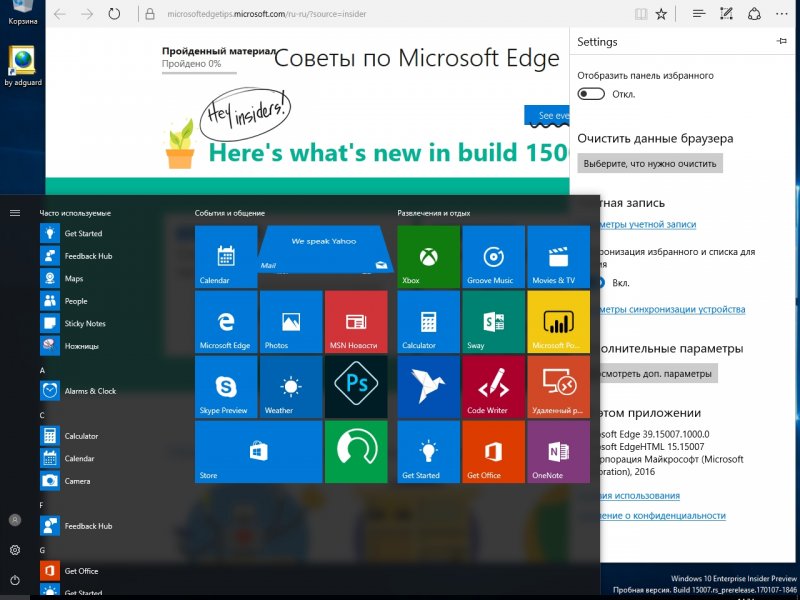Select the Корзина desktop icon
The height and width of the screenshot is (600, 800).
tap(22, 13)
